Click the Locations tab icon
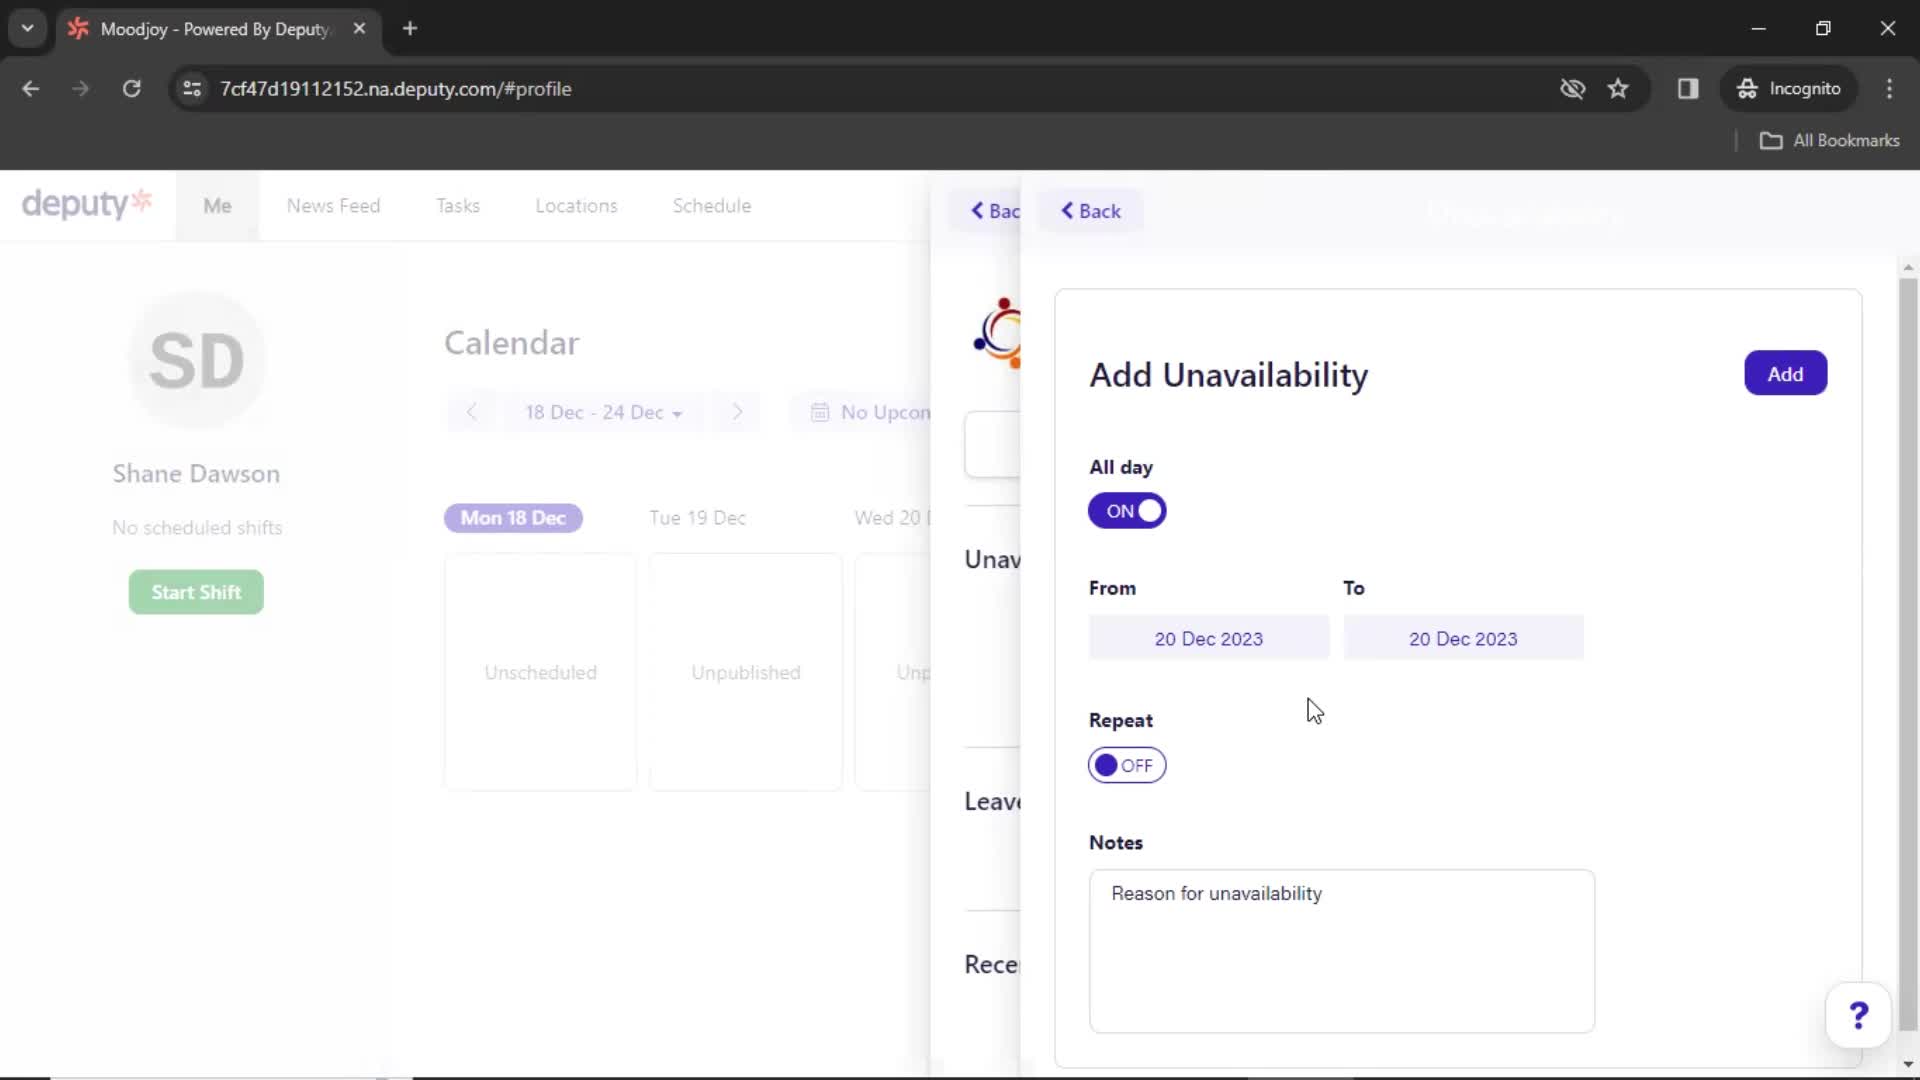 pyautogui.click(x=576, y=206)
